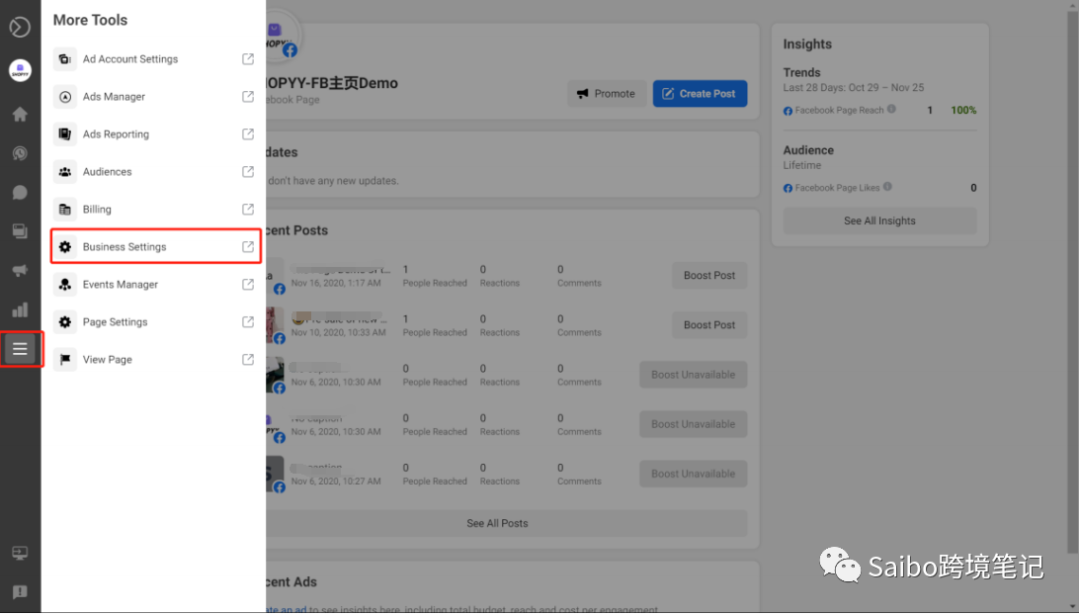Click 'Facebook Page Reach' label
Viewport: 1080px width, 615px height.
coord(839,110)
